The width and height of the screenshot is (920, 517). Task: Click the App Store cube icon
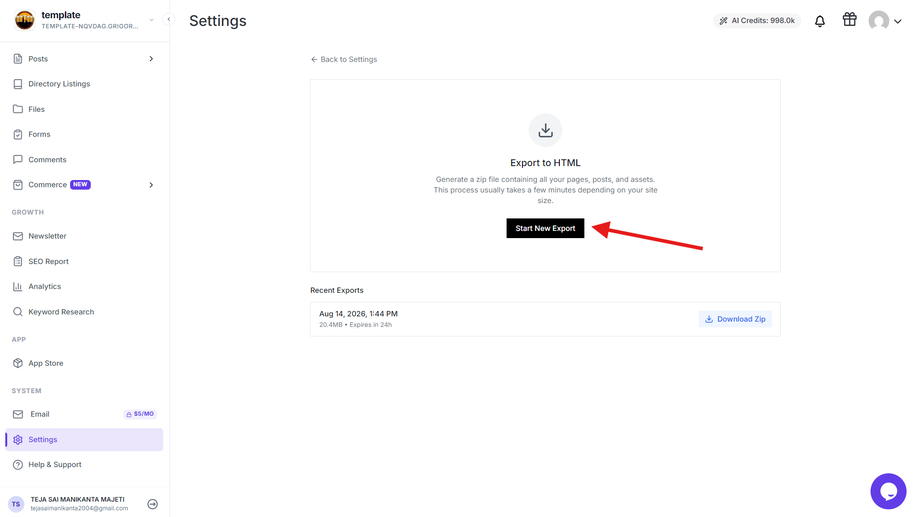pyautogui.click(x=18, y=363)
